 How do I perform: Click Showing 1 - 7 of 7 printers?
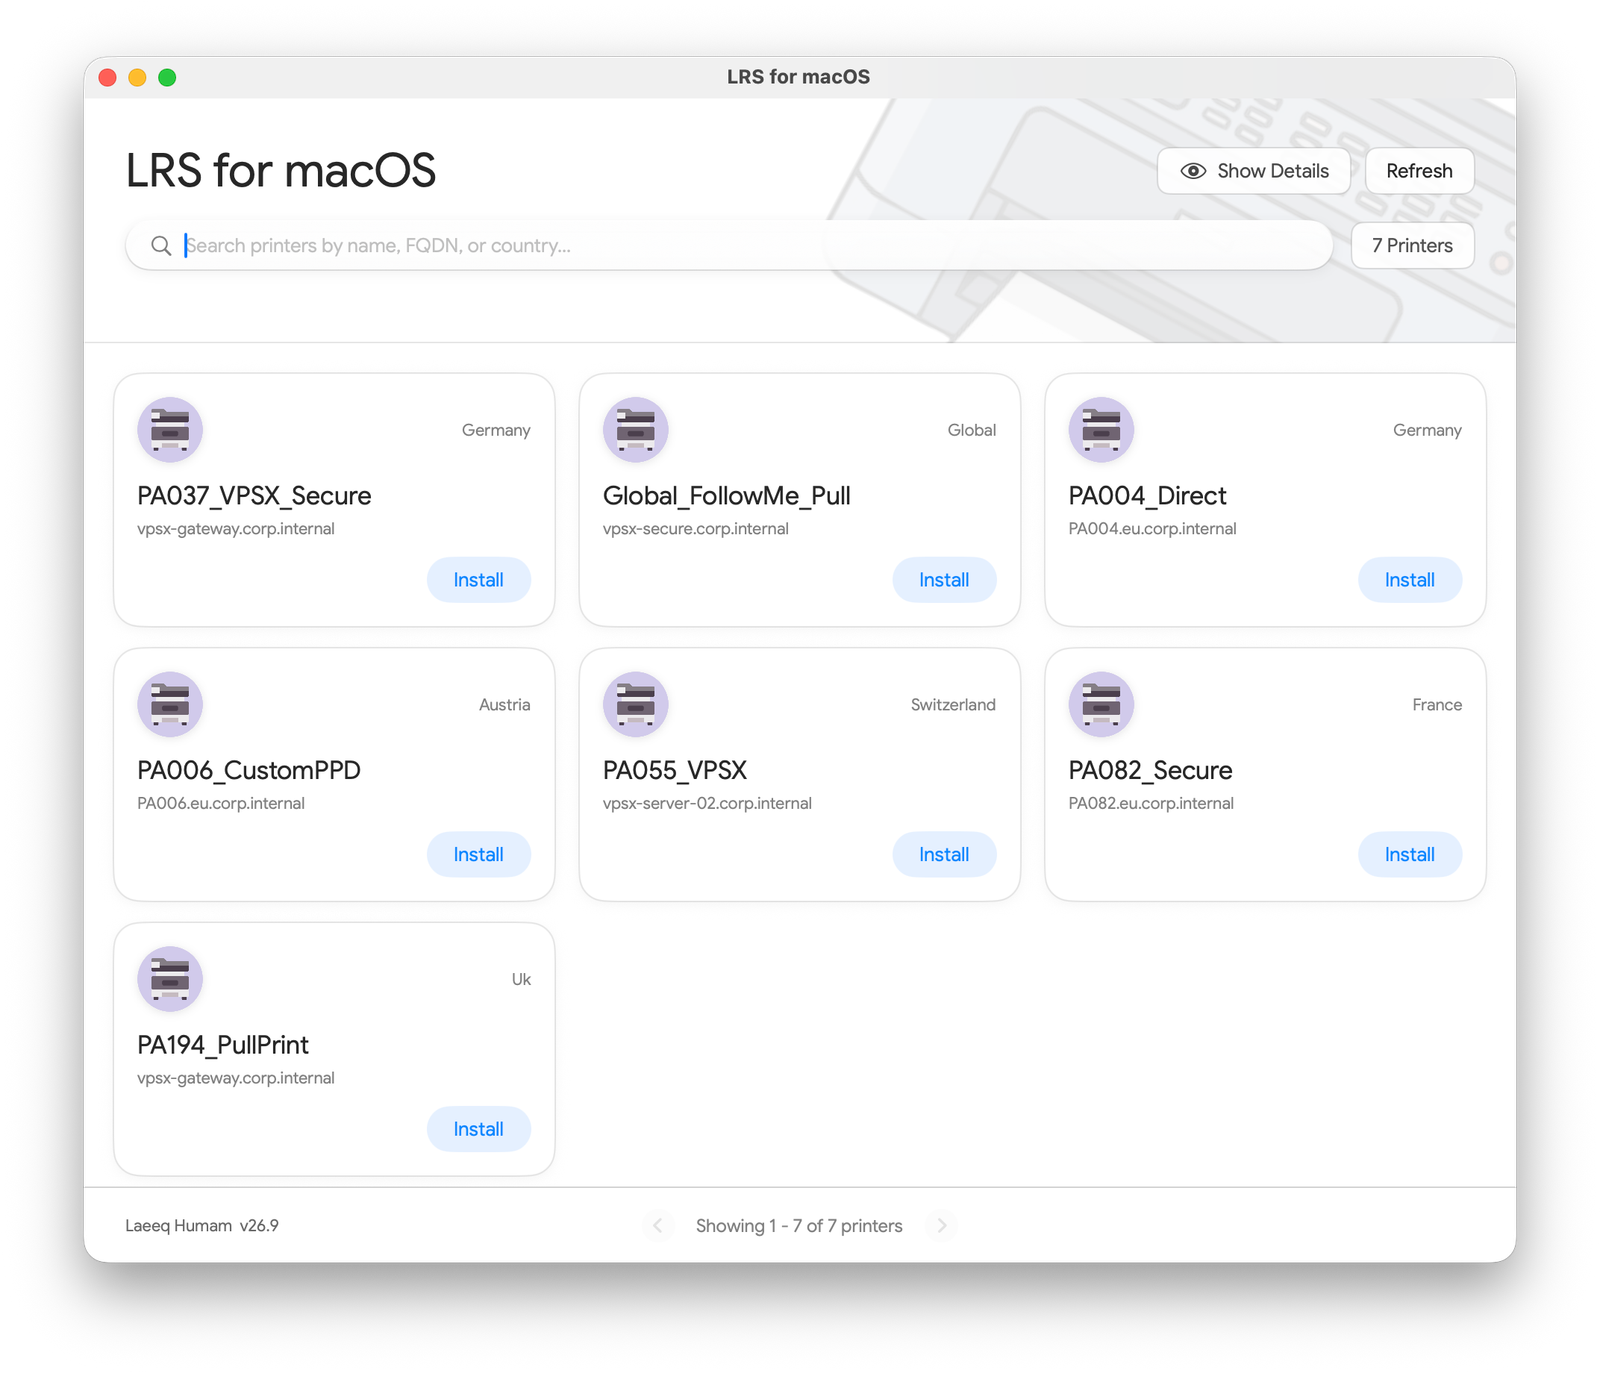pos(799,1226)
